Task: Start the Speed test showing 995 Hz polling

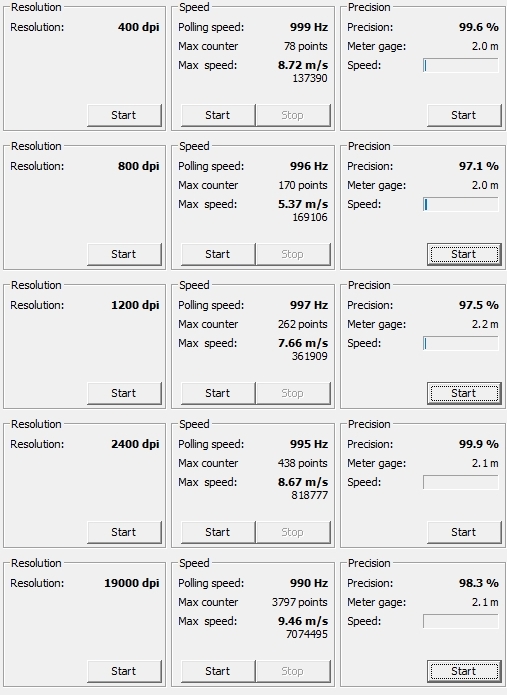Action: coord(218,532)
